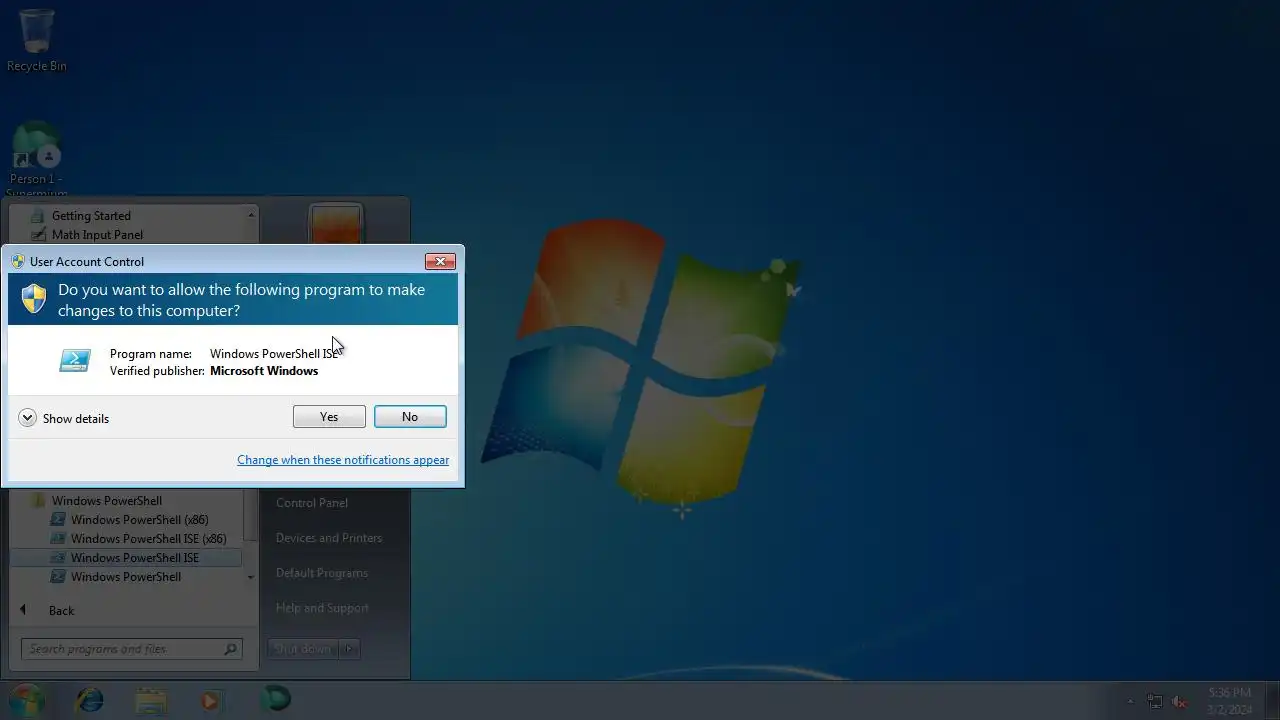Click the PowerShell ISE program icon in the dialog
This screenshot has width=1280, height=720.
click(75, 361)
